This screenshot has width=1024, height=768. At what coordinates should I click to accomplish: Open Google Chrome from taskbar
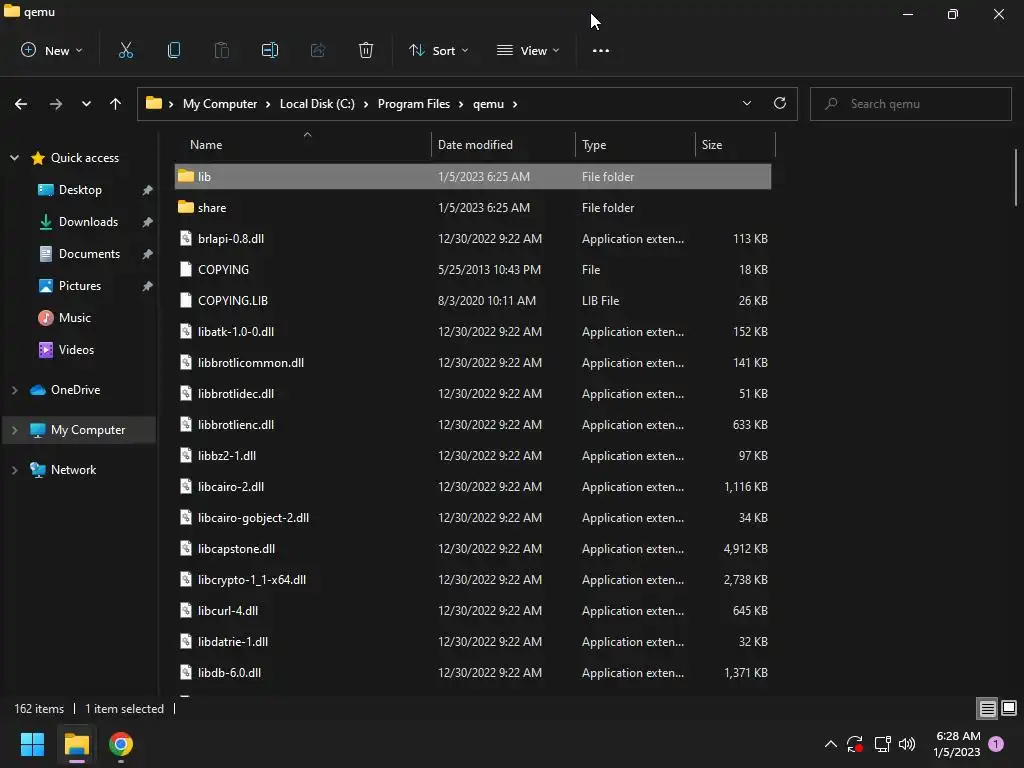pos(121,744)
